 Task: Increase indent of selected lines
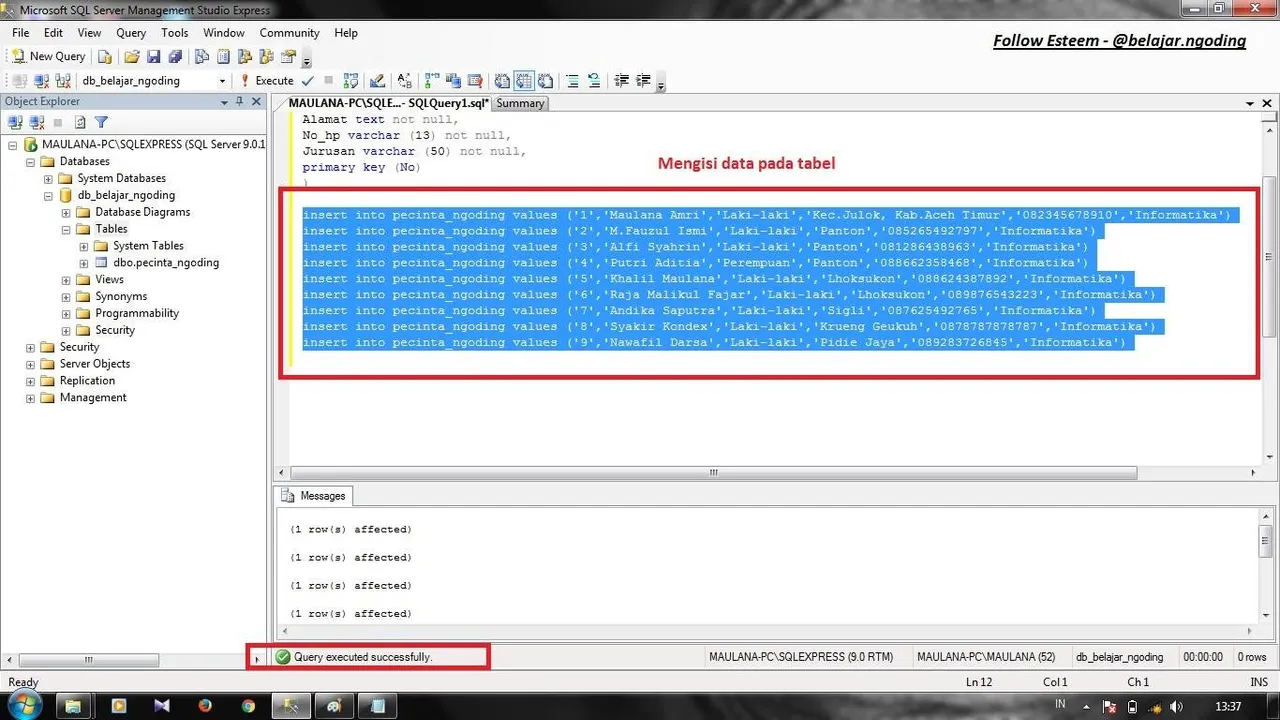[643, 81]
